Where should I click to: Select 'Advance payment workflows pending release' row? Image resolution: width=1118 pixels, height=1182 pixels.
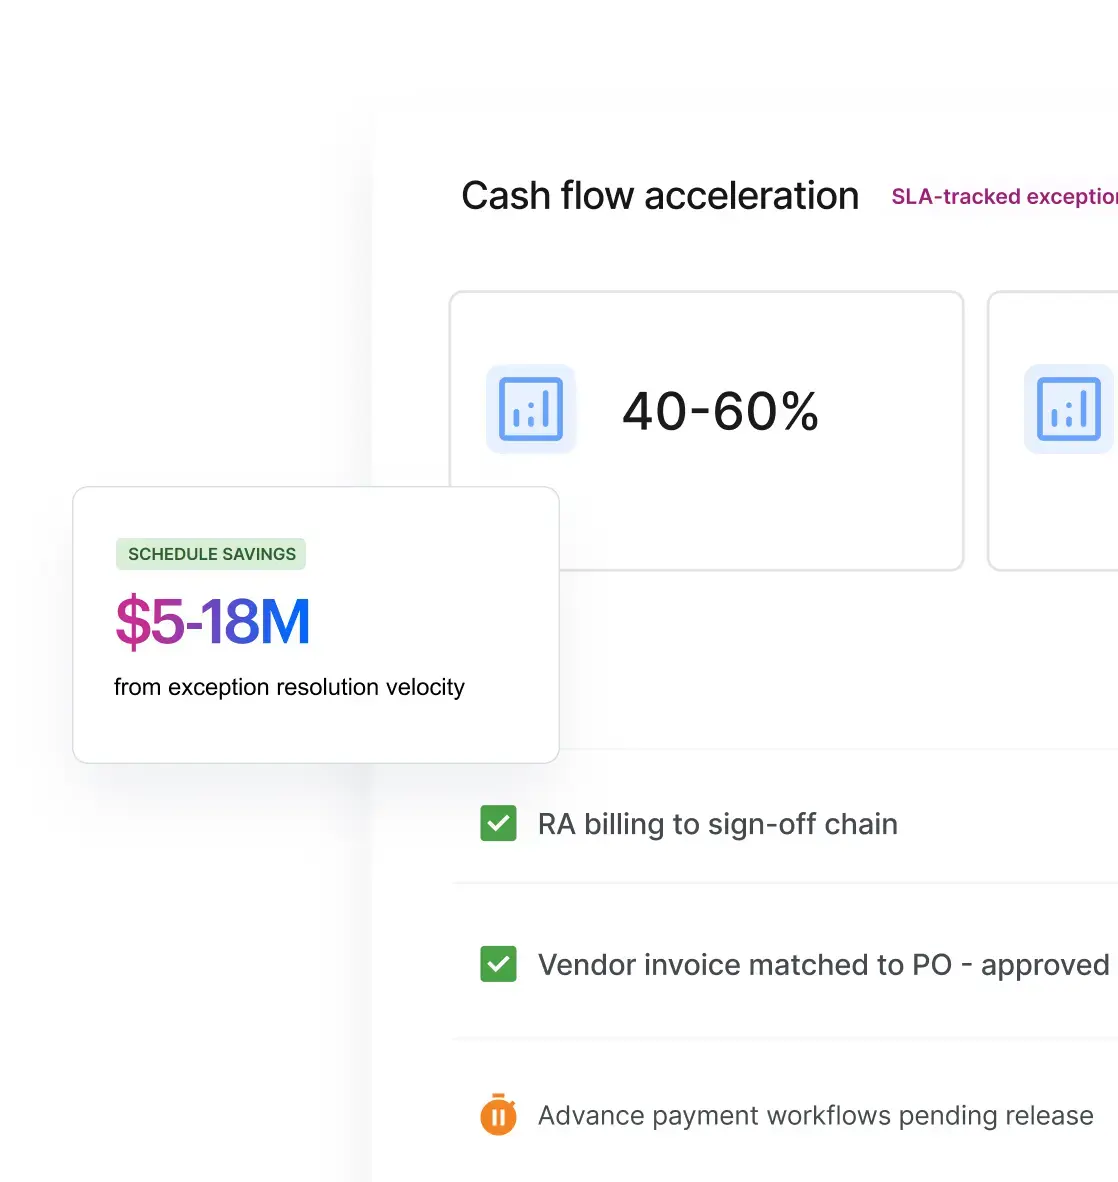click(785, 1115)
